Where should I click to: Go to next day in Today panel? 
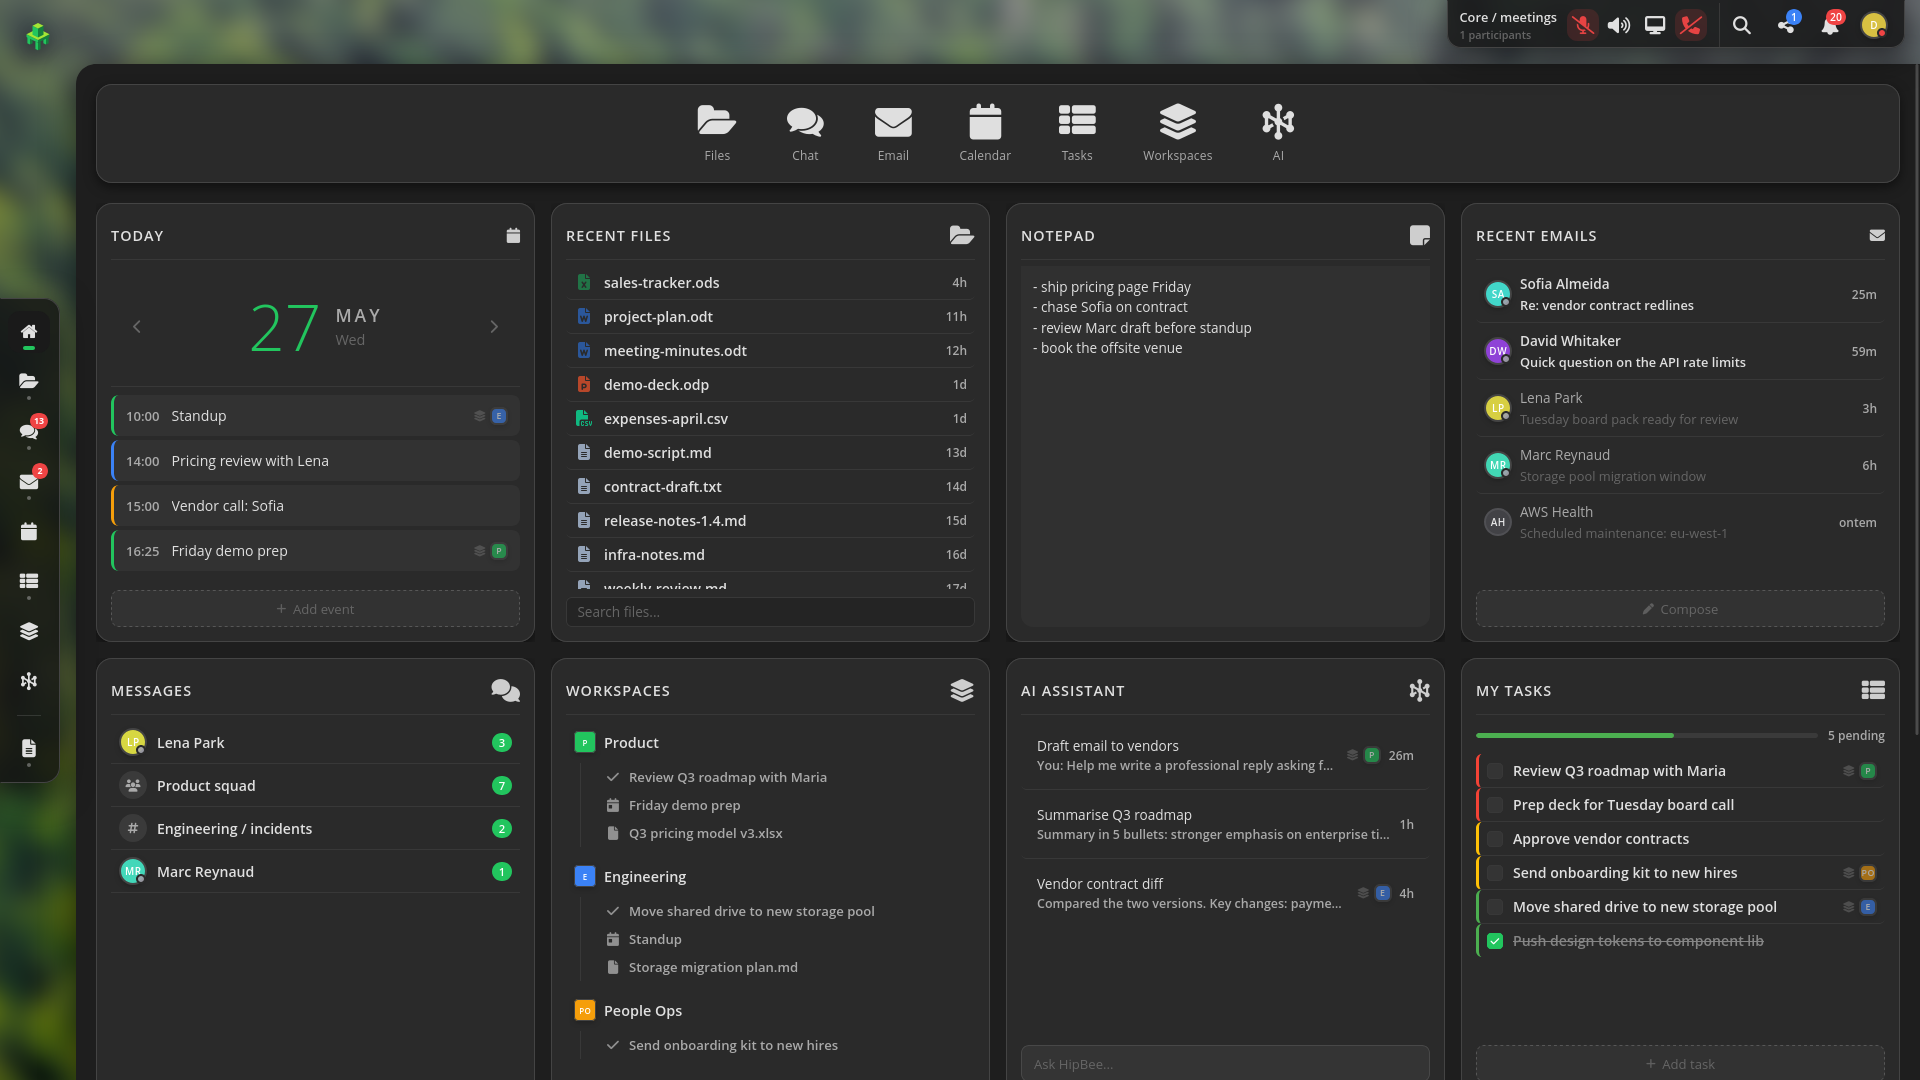point(494,327)
